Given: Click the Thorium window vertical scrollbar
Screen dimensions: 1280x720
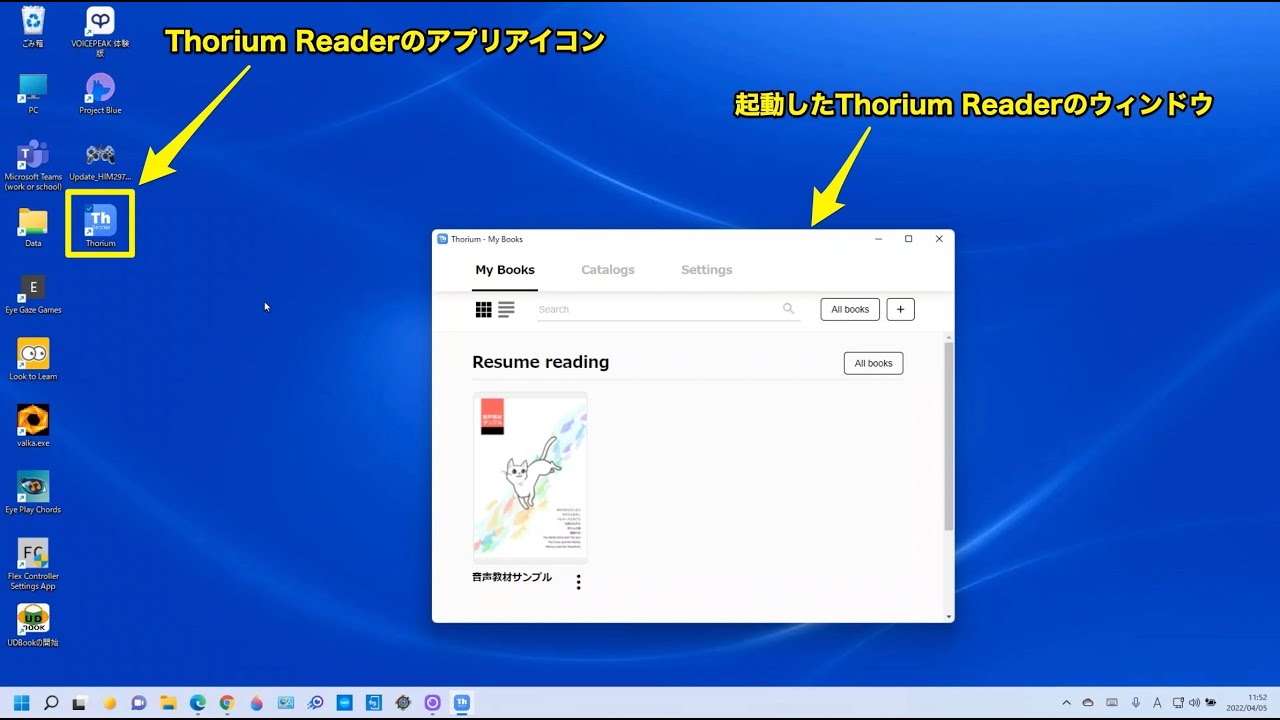Looking at the screenshot, I should coord(949,436).
